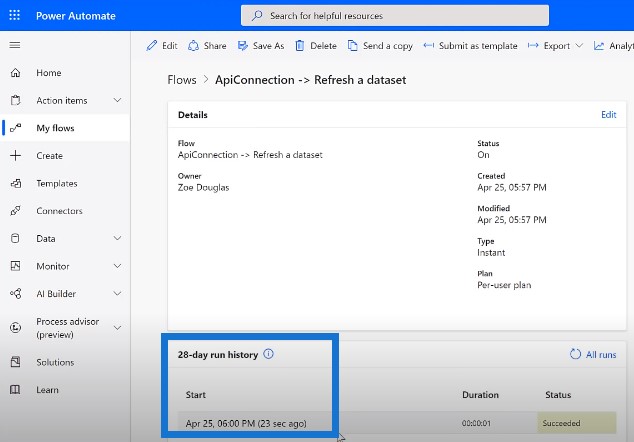The width and height of the screenshot is (634, 442).
Task: Open Templates in the sidebar
Action: 66,183
